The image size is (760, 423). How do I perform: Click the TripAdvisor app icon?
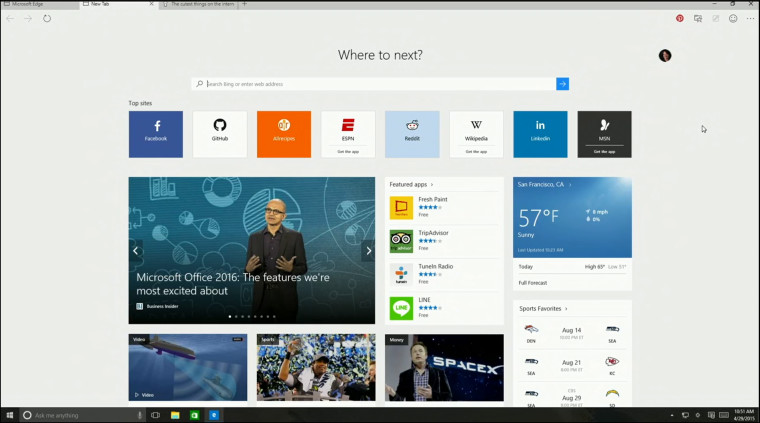click(x=401, y=240)
